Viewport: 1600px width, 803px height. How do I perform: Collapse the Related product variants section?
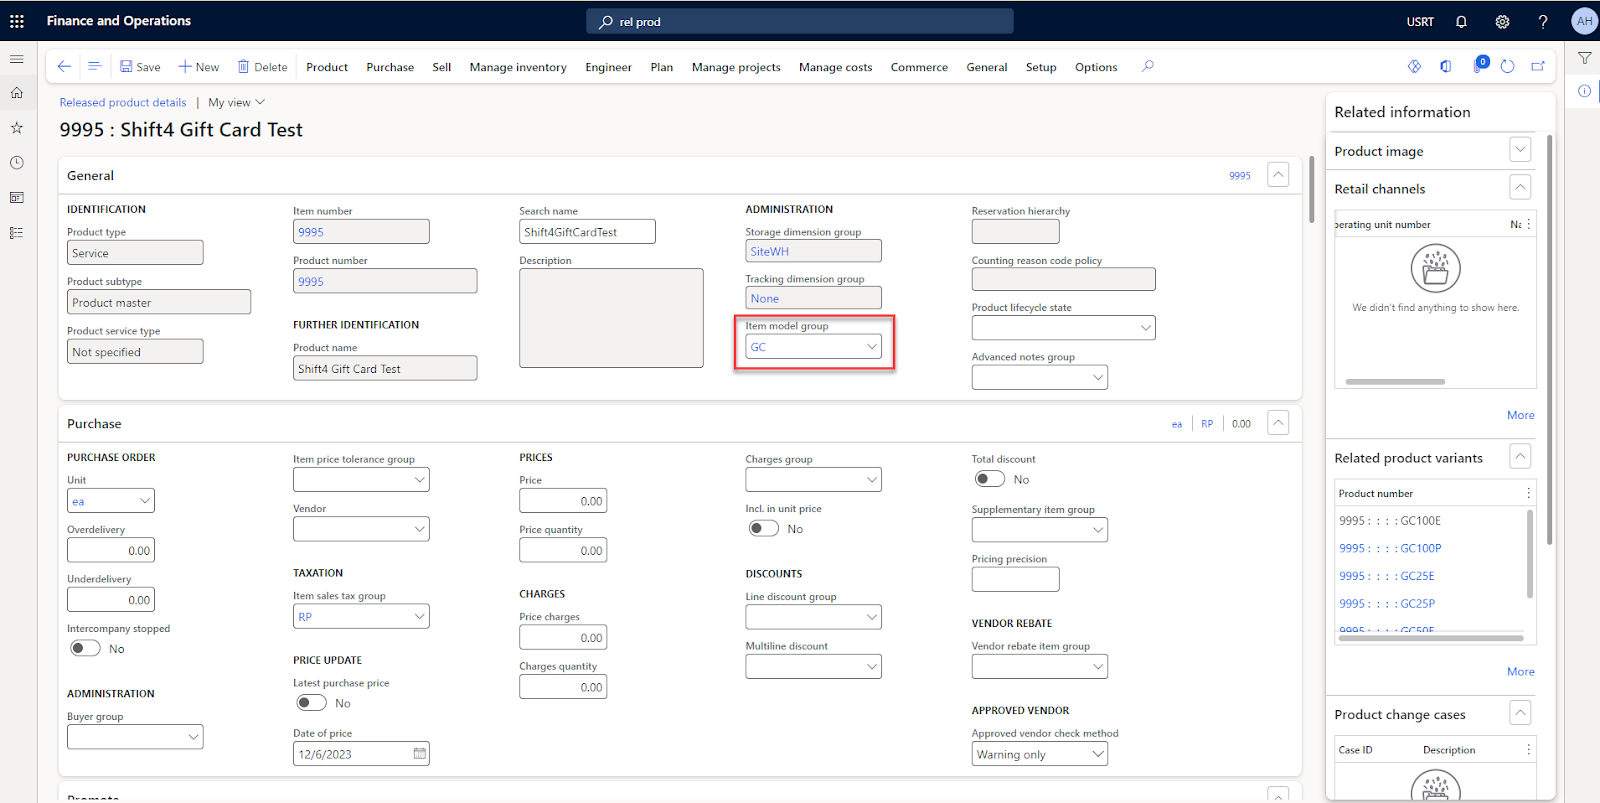pos(1520,457)
